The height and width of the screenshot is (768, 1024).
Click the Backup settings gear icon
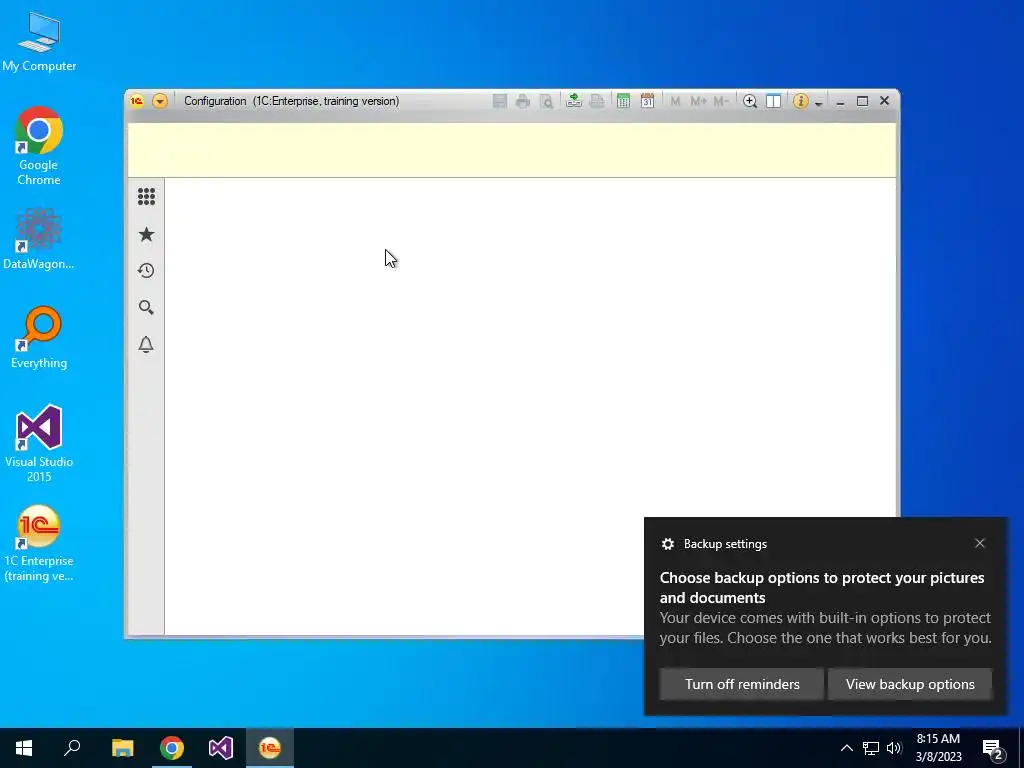click(x=667, y=544)
